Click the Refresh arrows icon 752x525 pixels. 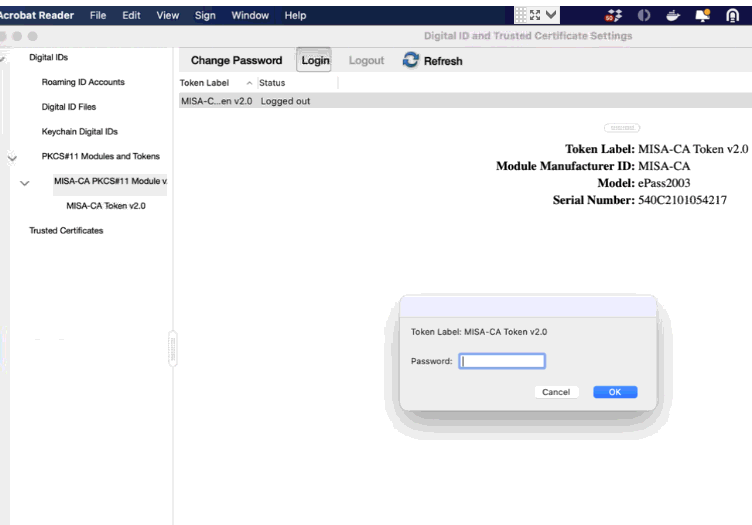(x=411, y=60)
